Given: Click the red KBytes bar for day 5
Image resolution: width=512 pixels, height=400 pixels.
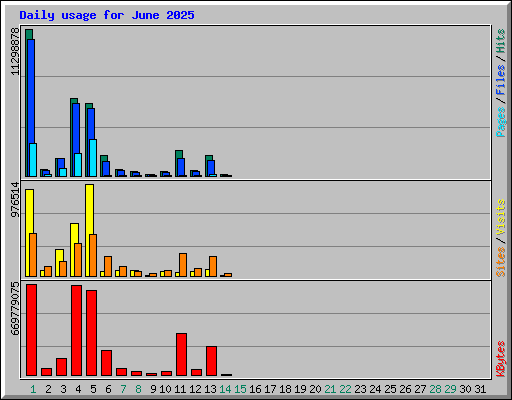Looking at the screenshot, I should point(92,333).
